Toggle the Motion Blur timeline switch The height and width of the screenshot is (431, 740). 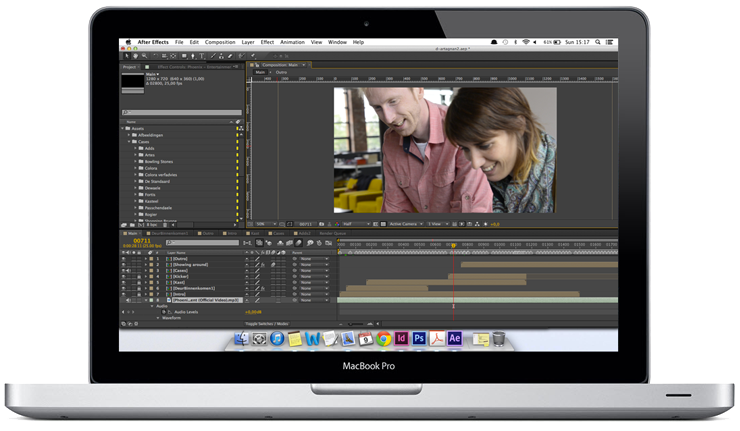298,243
